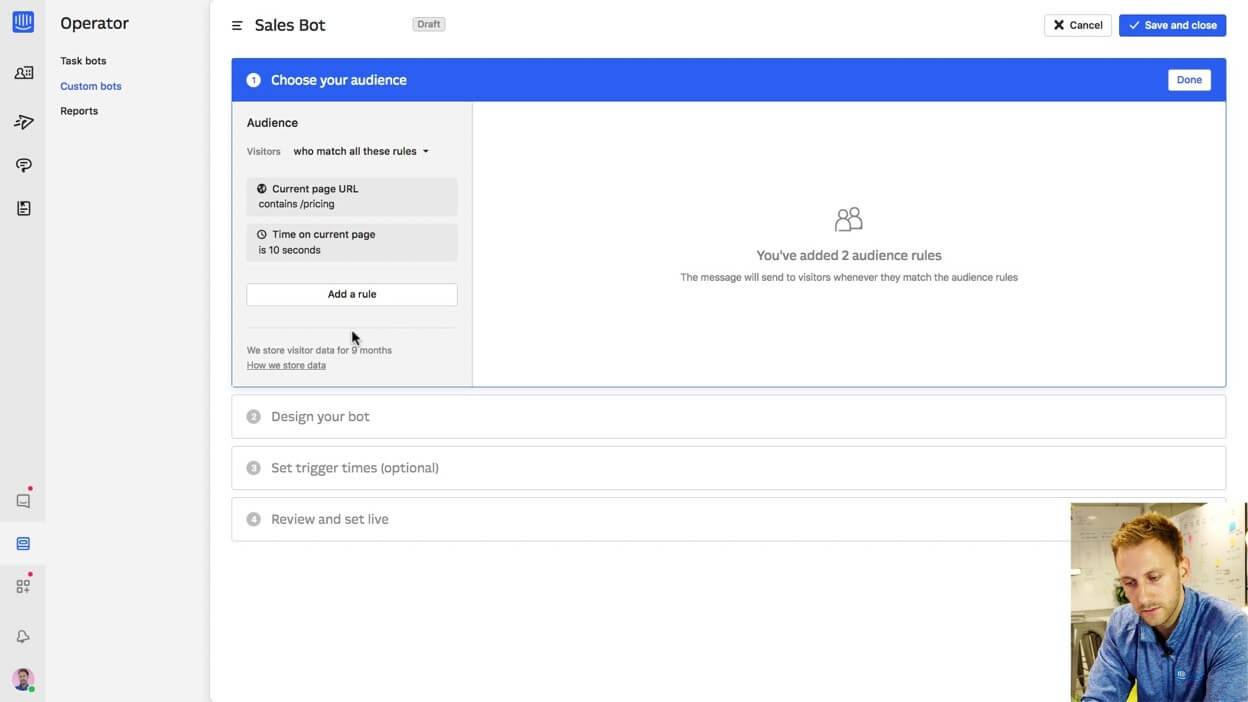
Task: Open the articles book icon
Action: click(23, 208)
